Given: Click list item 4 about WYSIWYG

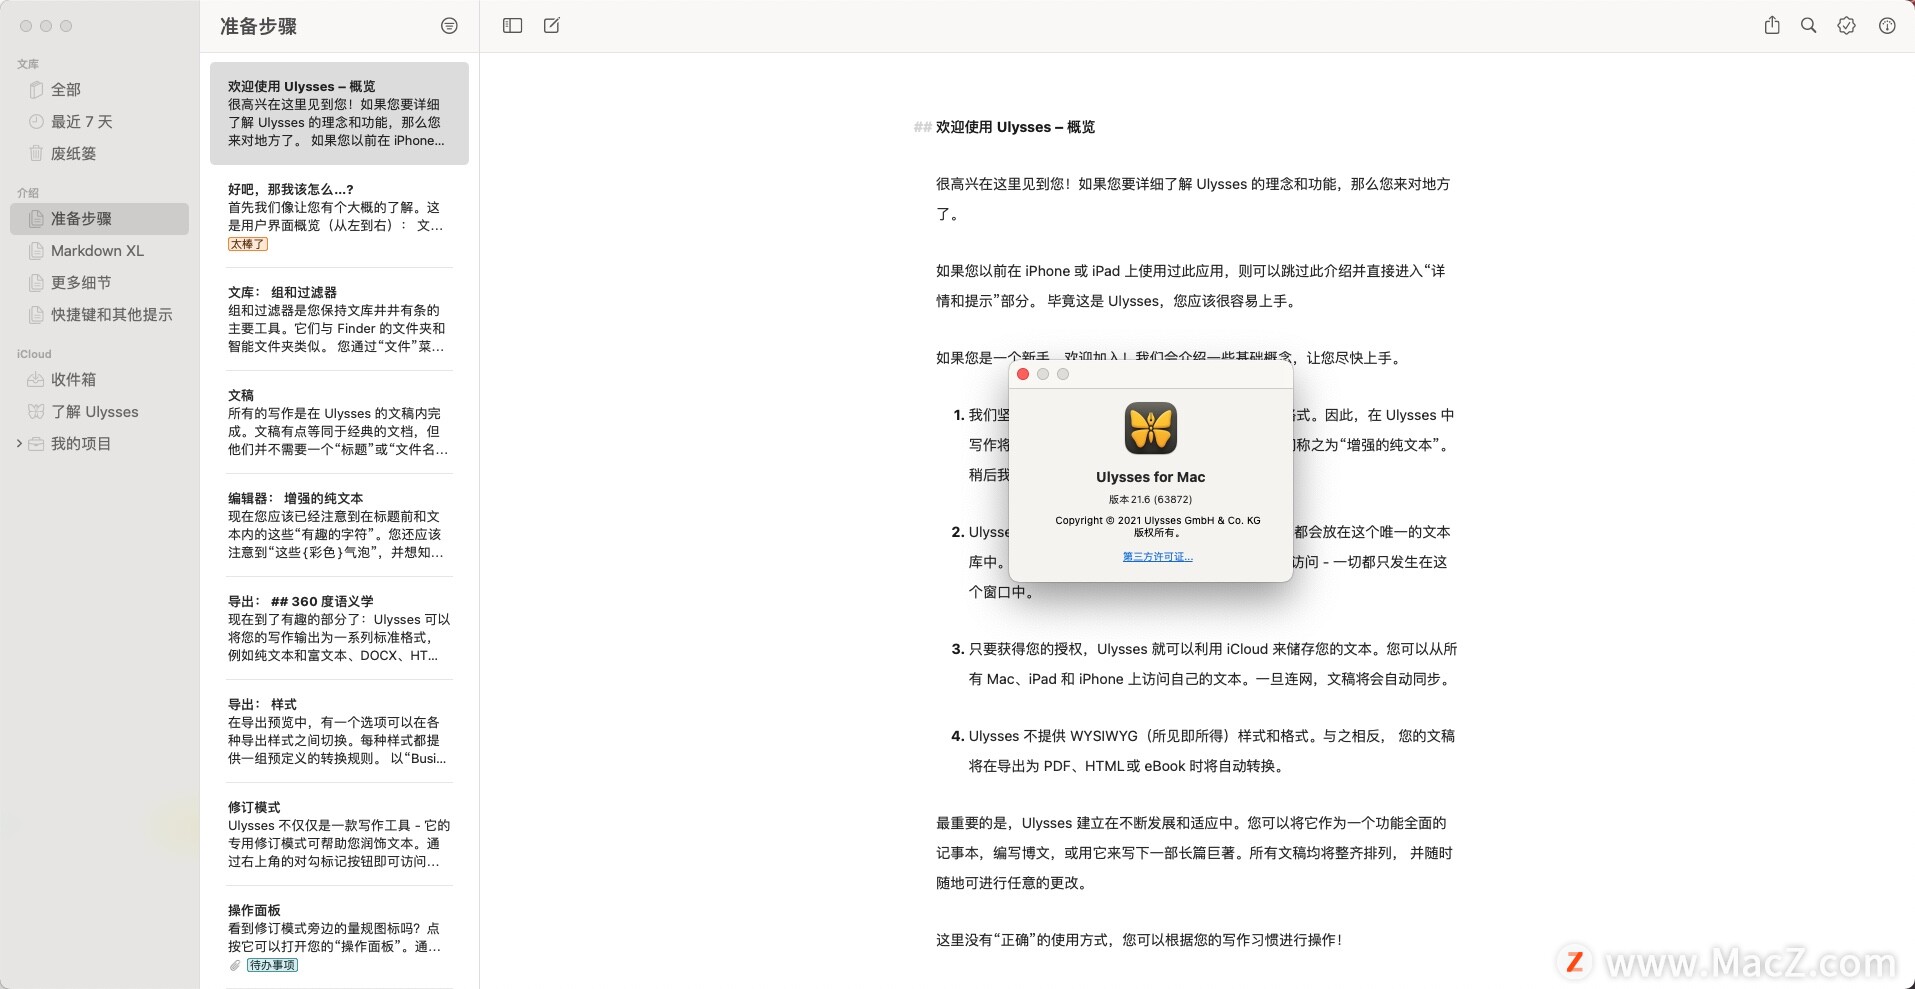Looking at the screenshot, I should (1203, 751).
